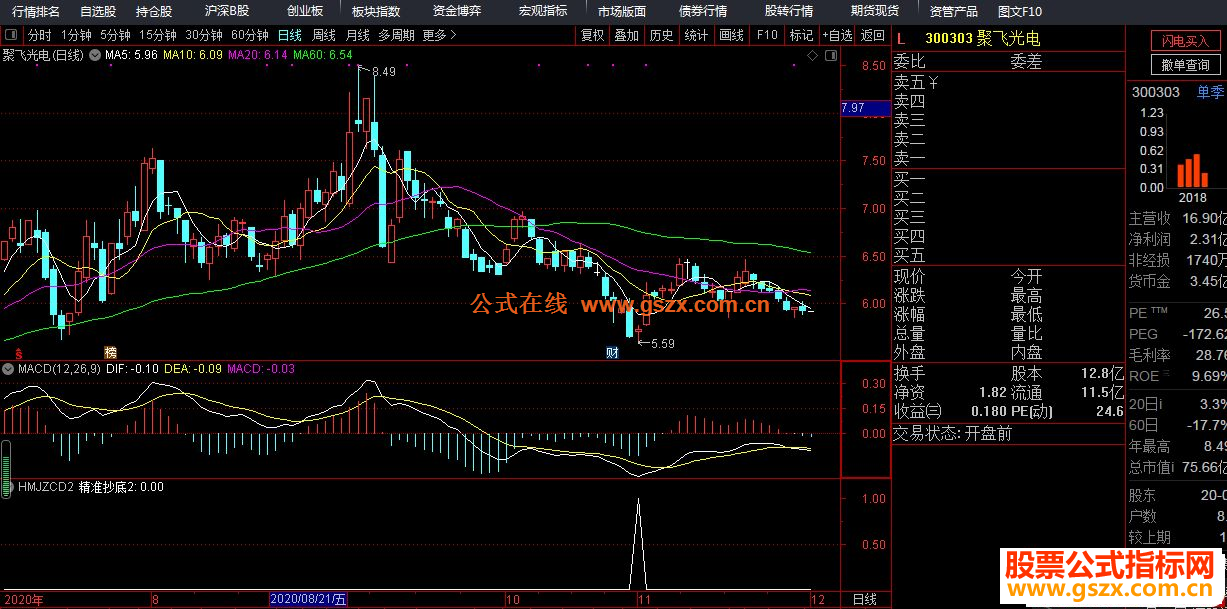Switch to 60分钟 chart period
Screen dimensions: 1227x609
point(250,35)
